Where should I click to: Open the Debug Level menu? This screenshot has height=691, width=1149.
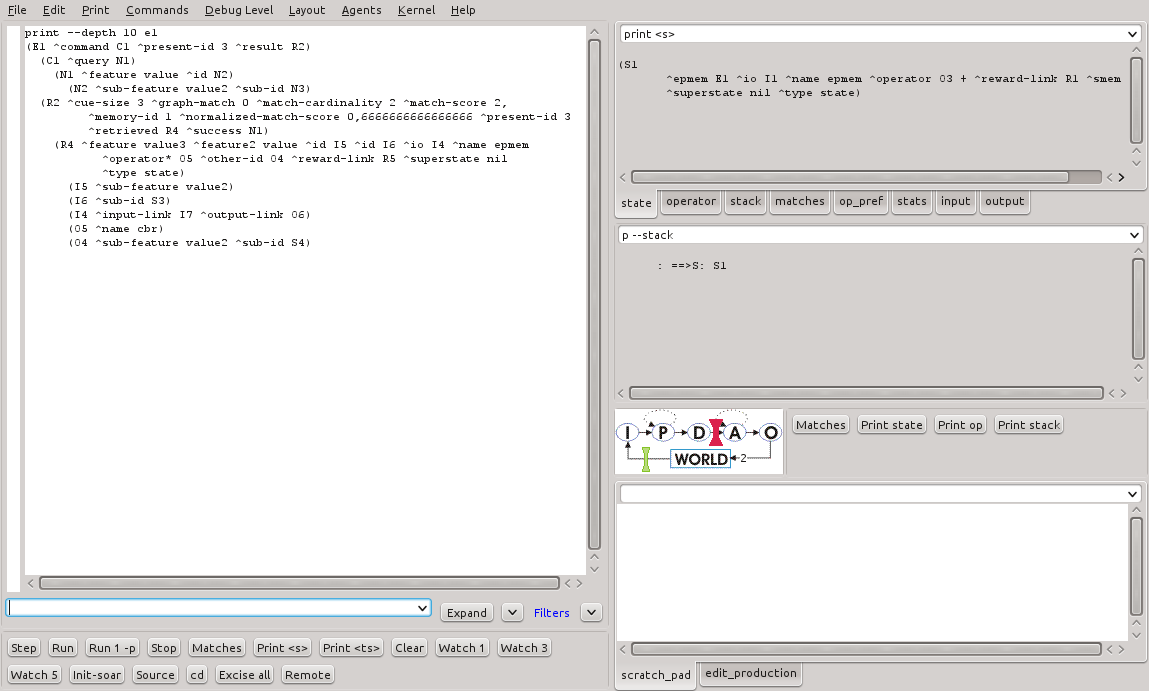click(x=238, y=10)
